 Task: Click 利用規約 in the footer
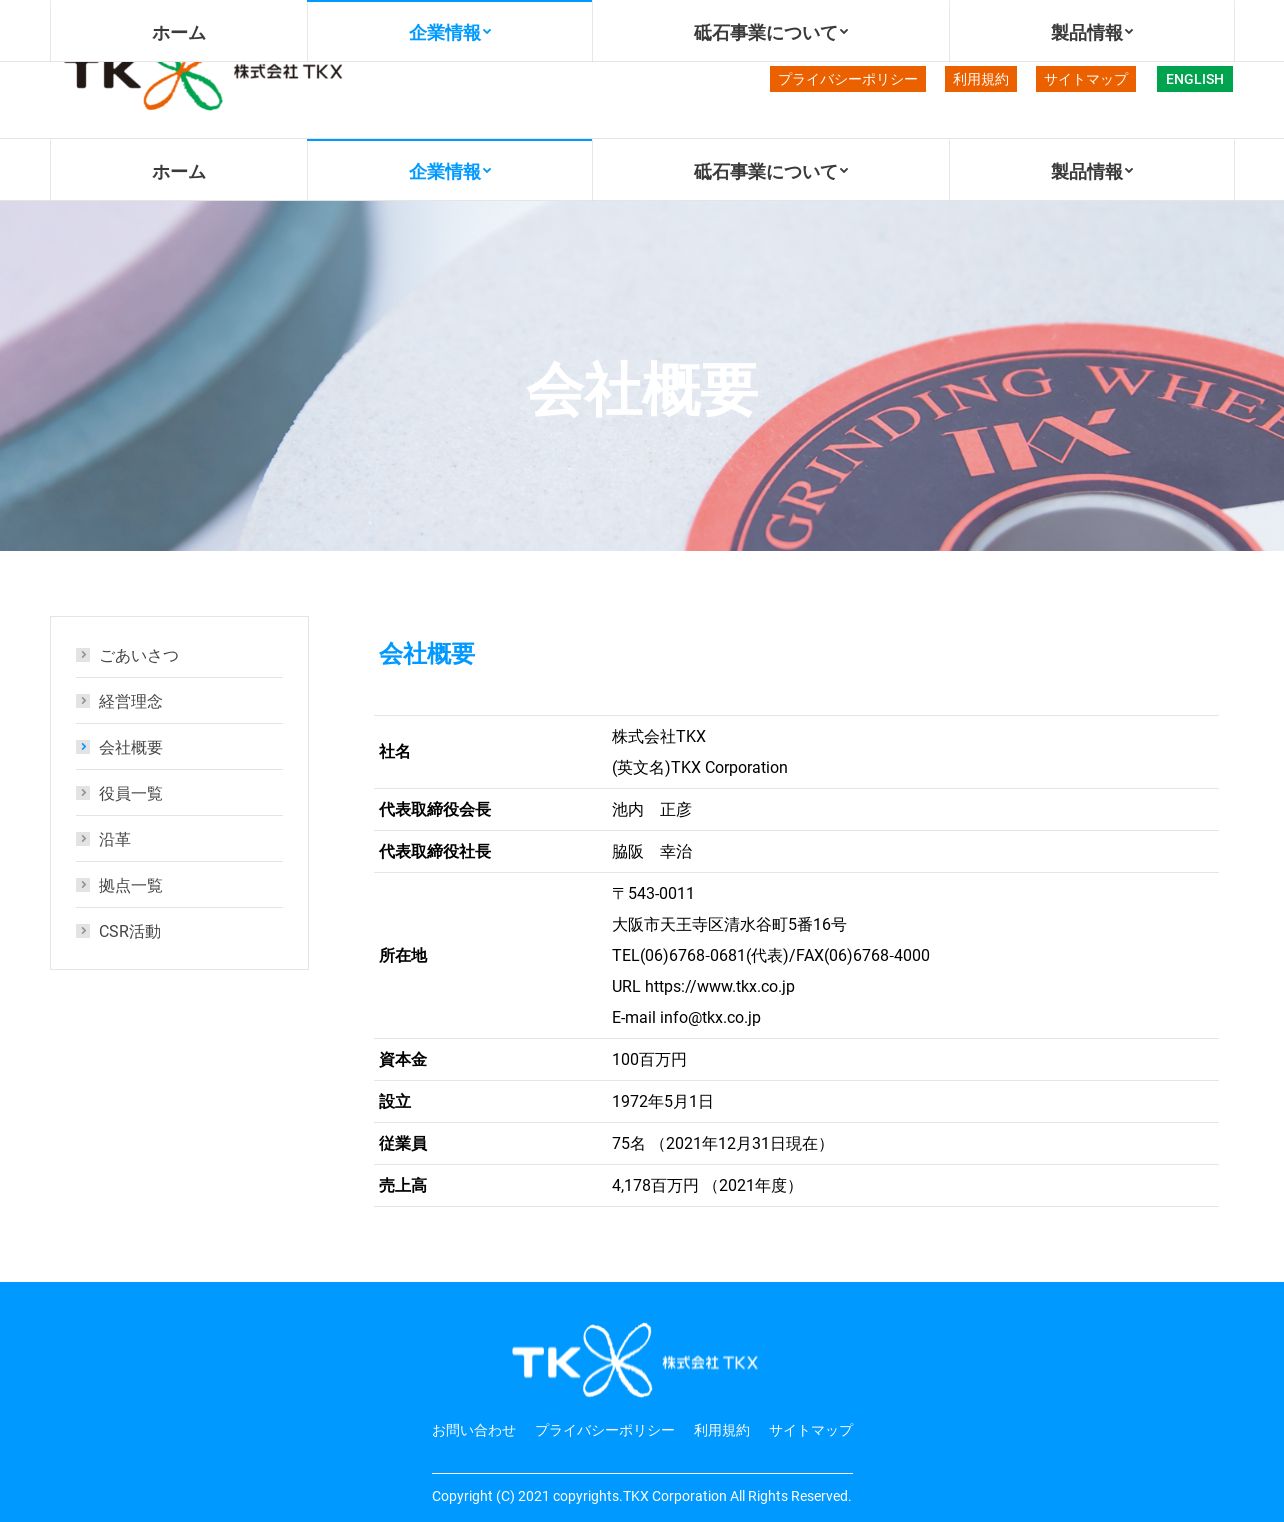[x=722, y=1430]
